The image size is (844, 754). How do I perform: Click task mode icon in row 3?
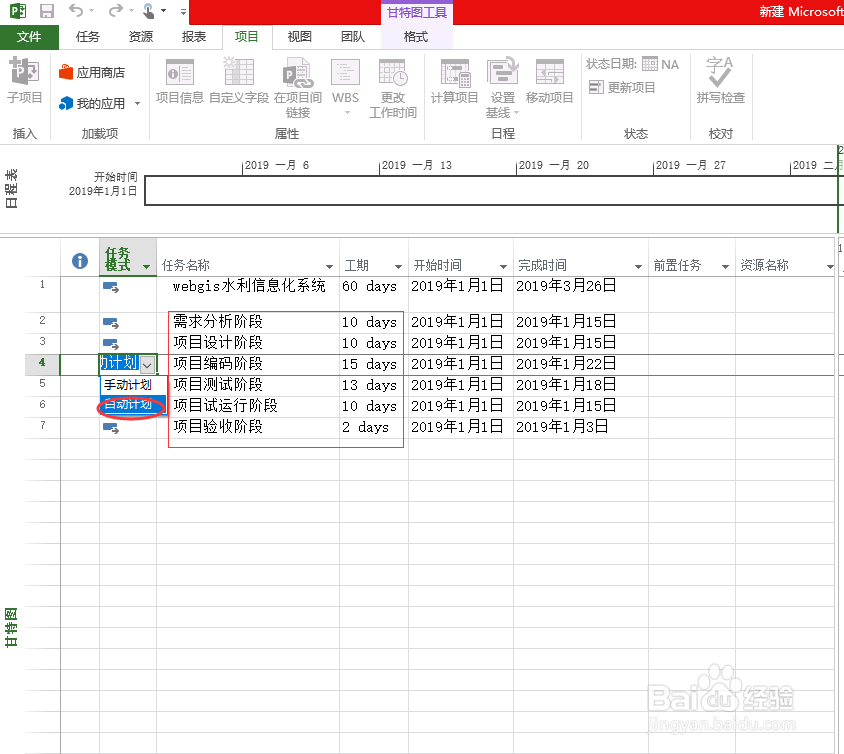(x=111, y=343)
